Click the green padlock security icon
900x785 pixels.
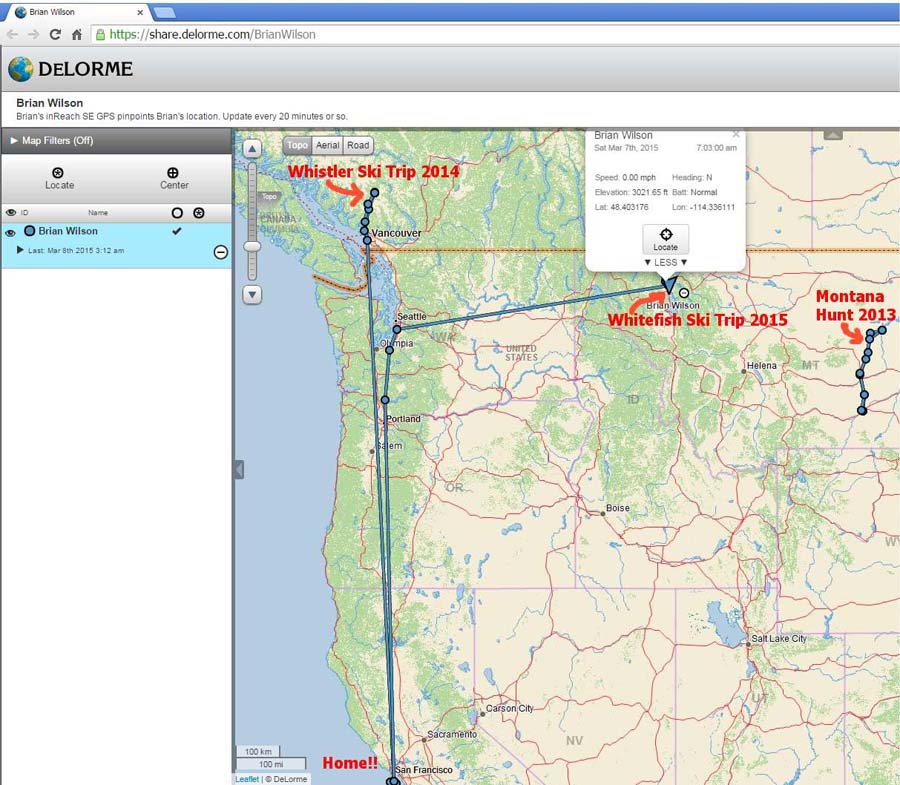click(x=100, y=34)
